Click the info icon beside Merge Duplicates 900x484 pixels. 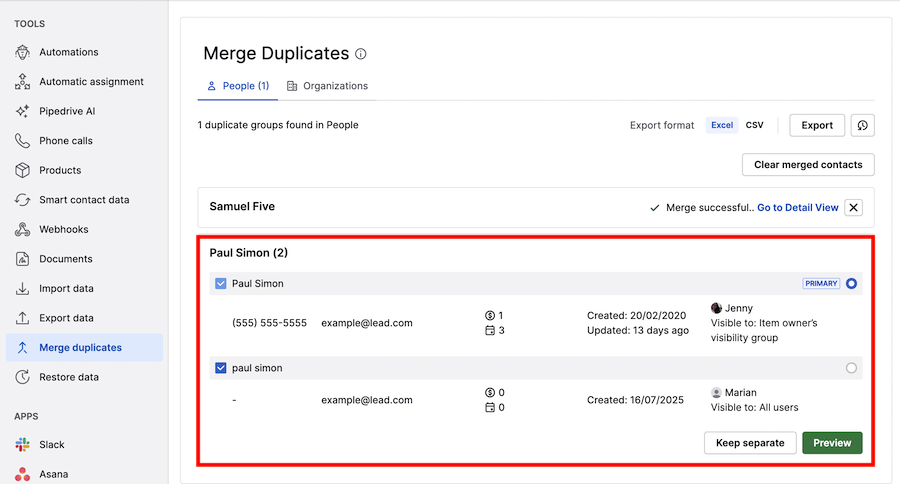(x=360, y=54)
